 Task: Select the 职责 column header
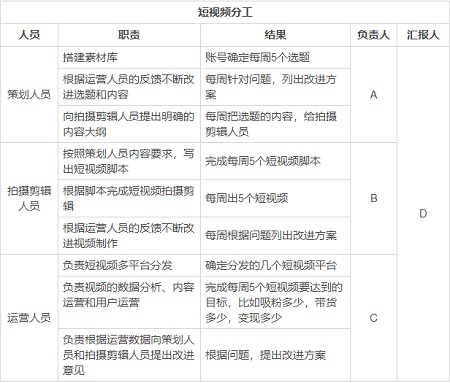point(129,35)
